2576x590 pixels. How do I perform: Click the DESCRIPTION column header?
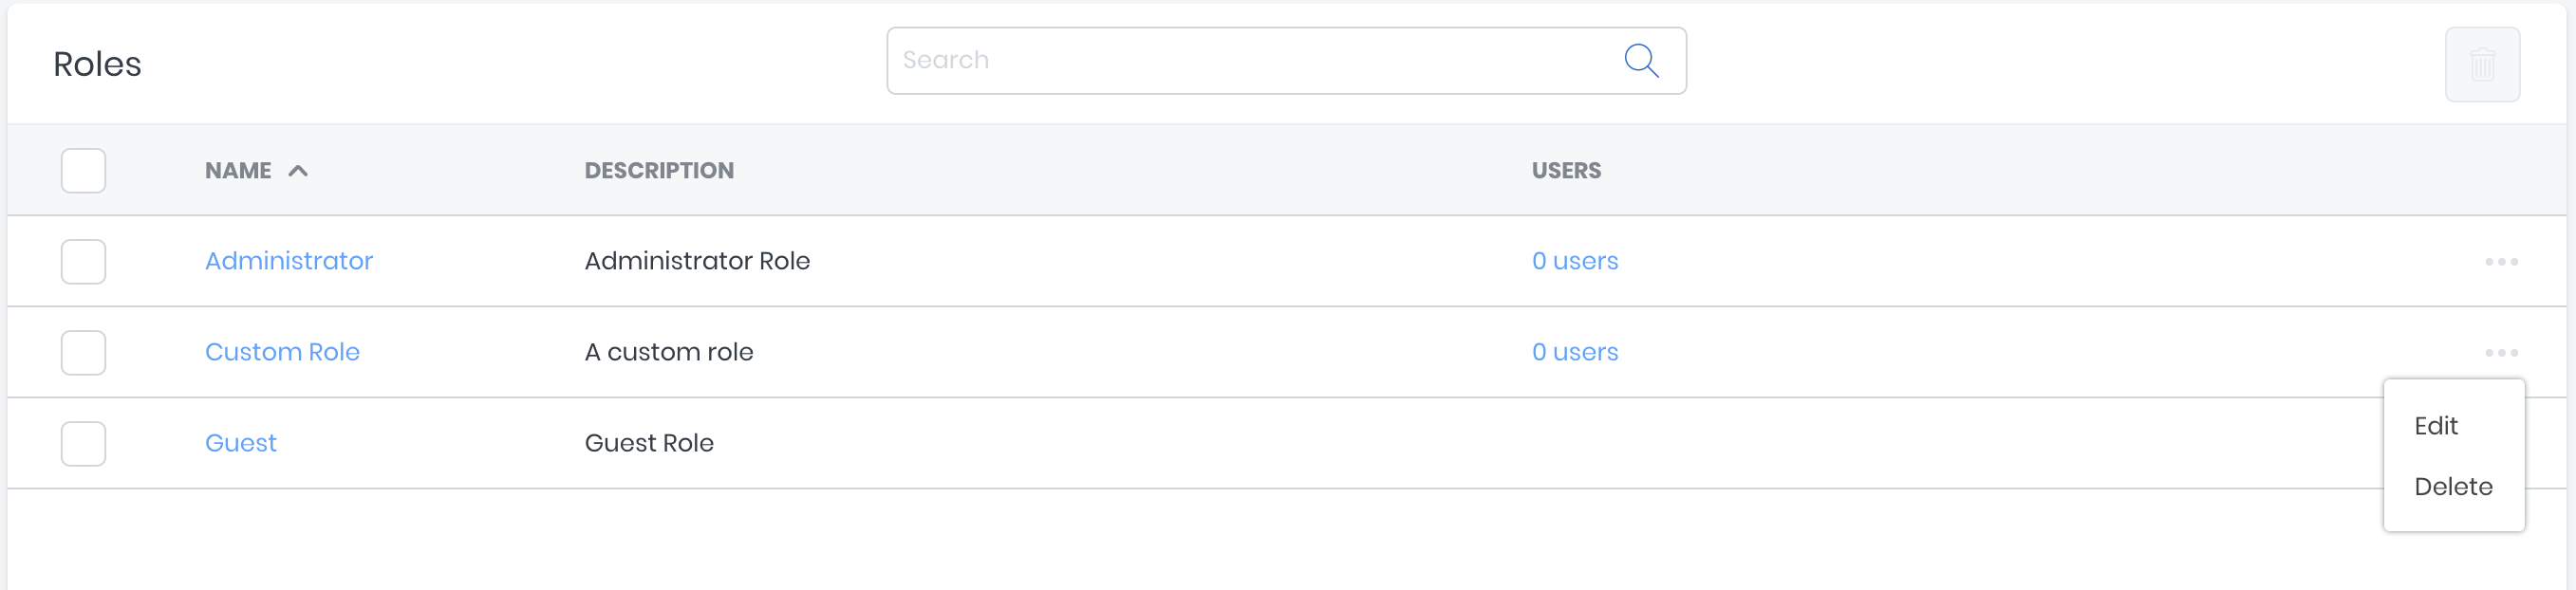[659, 171]
